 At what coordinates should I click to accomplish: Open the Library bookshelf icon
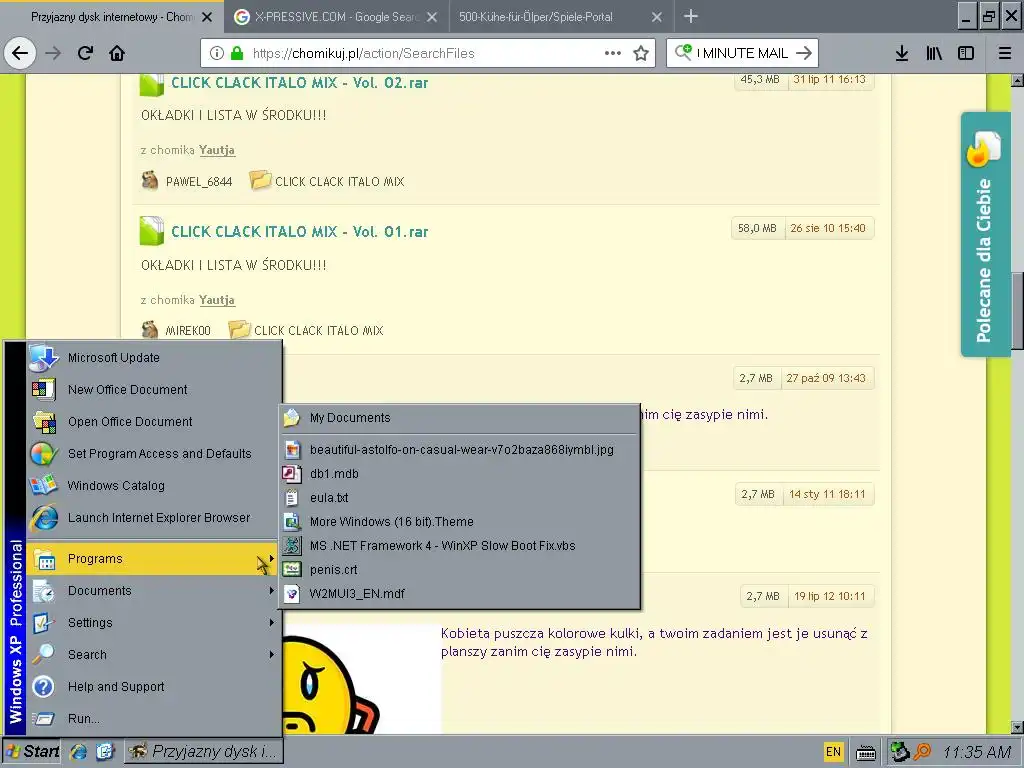[934, 53]
